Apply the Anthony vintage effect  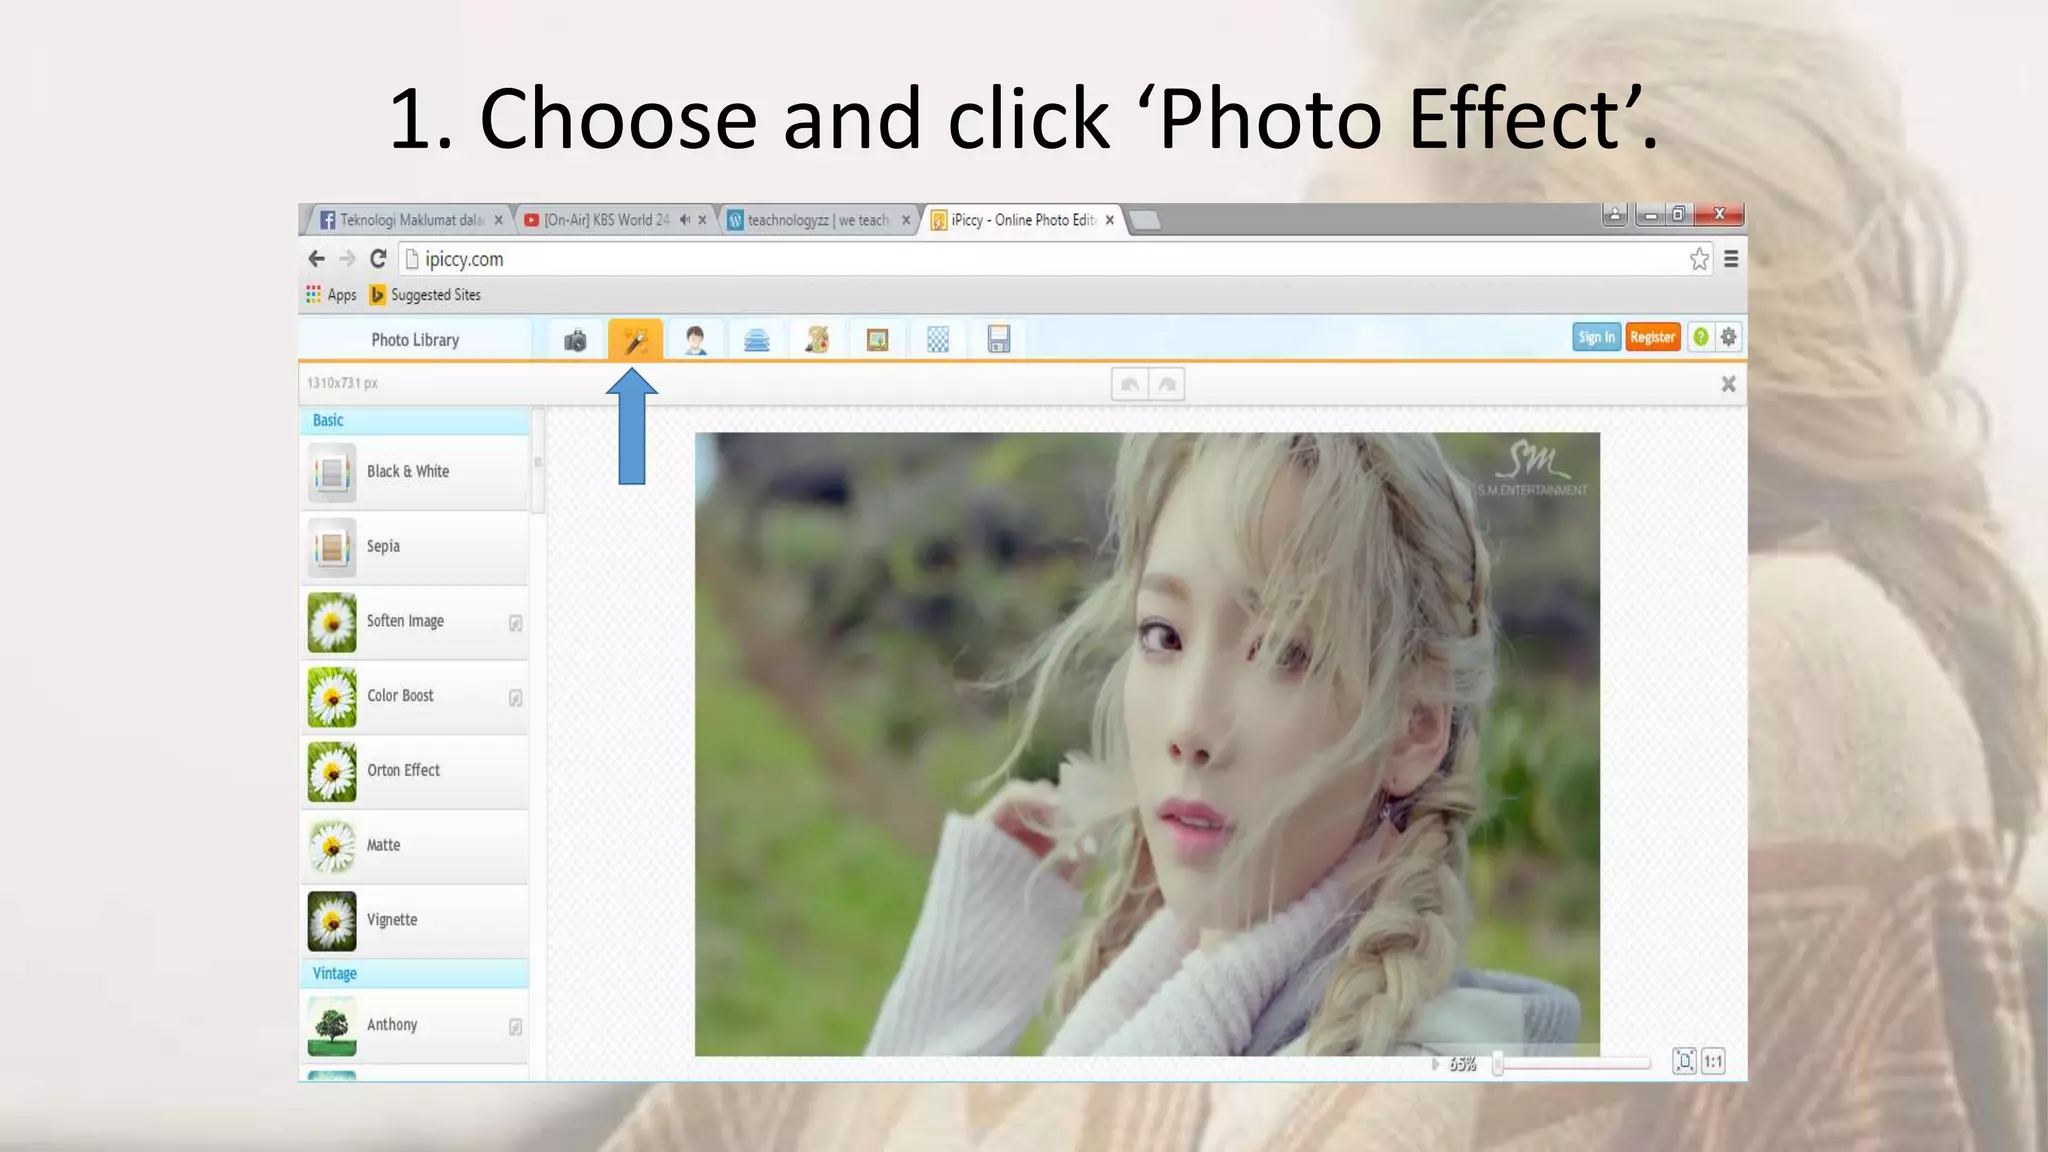pyautogui.click(x=414, y=1026)
